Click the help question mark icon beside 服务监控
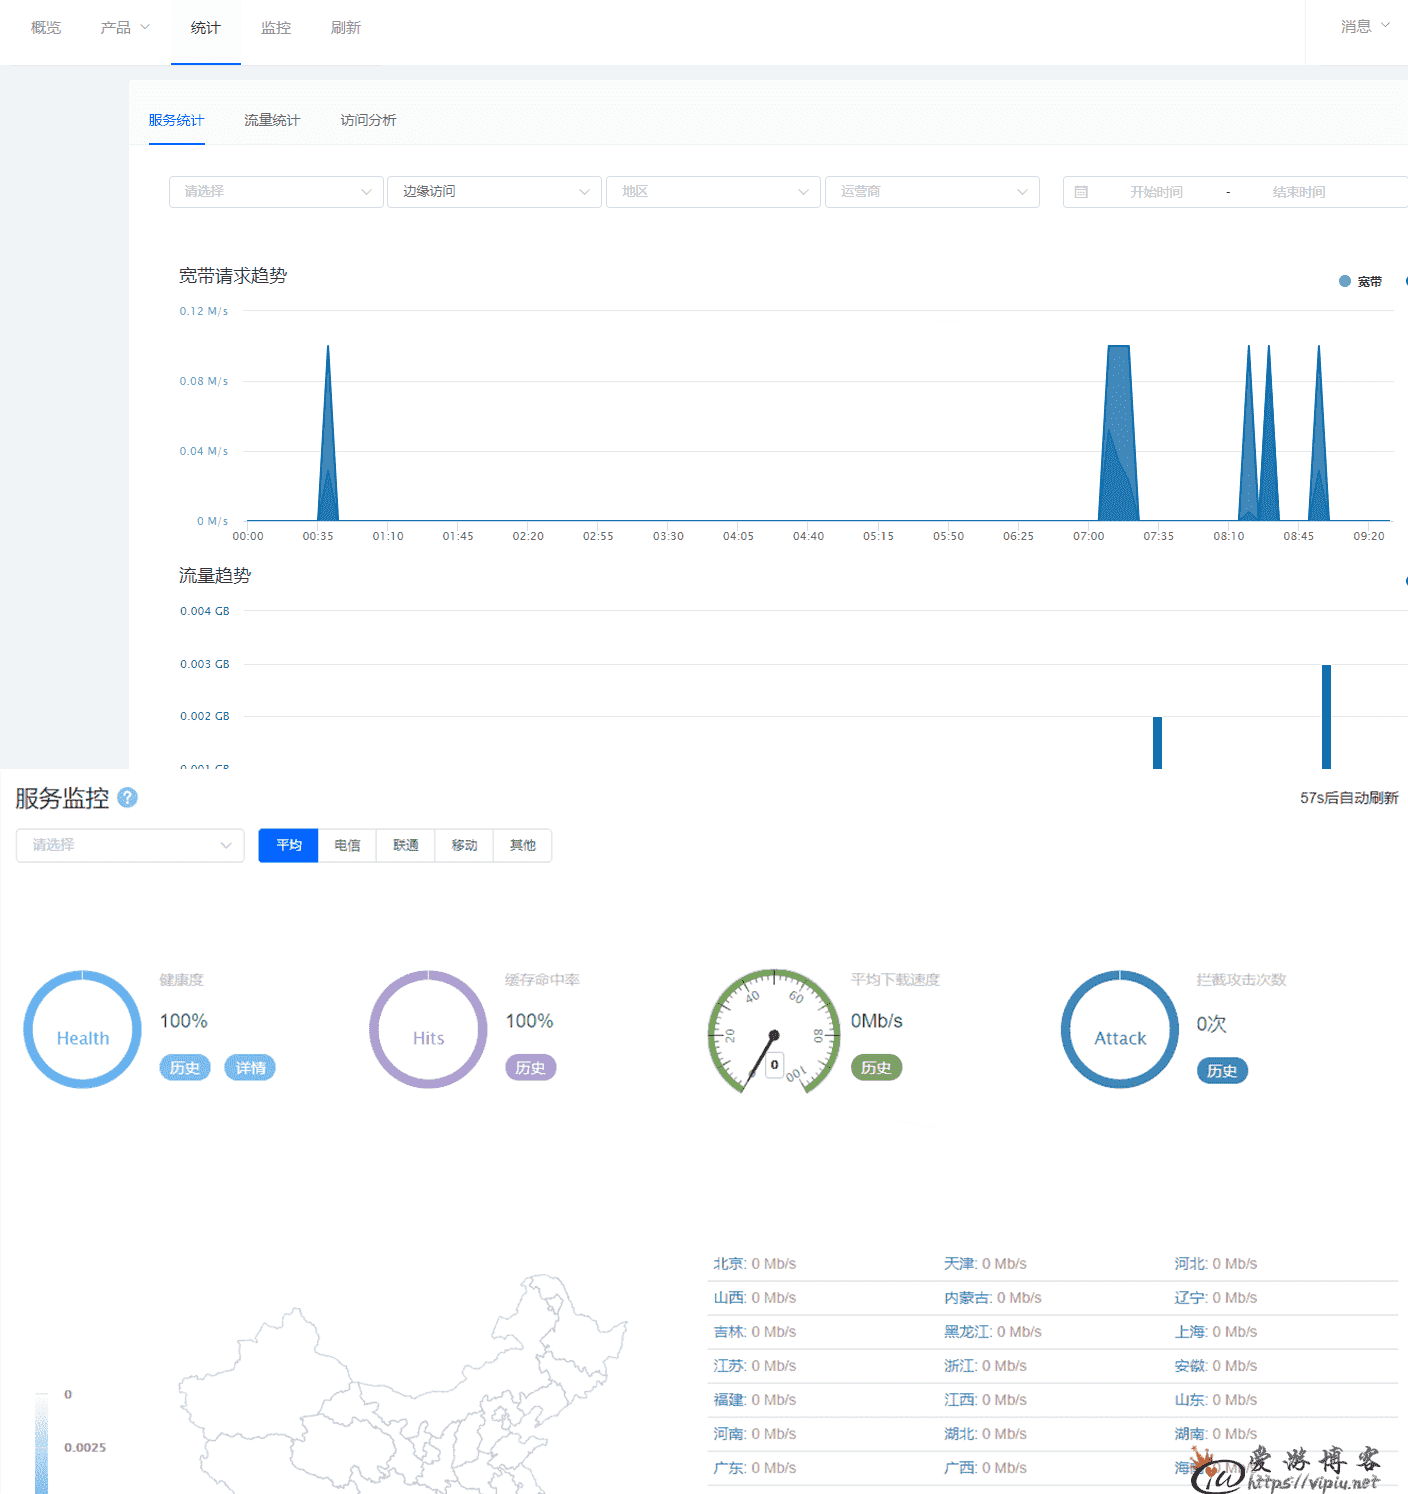The height and width of the screenshot is (1494, 1408). tap(127, 797)
